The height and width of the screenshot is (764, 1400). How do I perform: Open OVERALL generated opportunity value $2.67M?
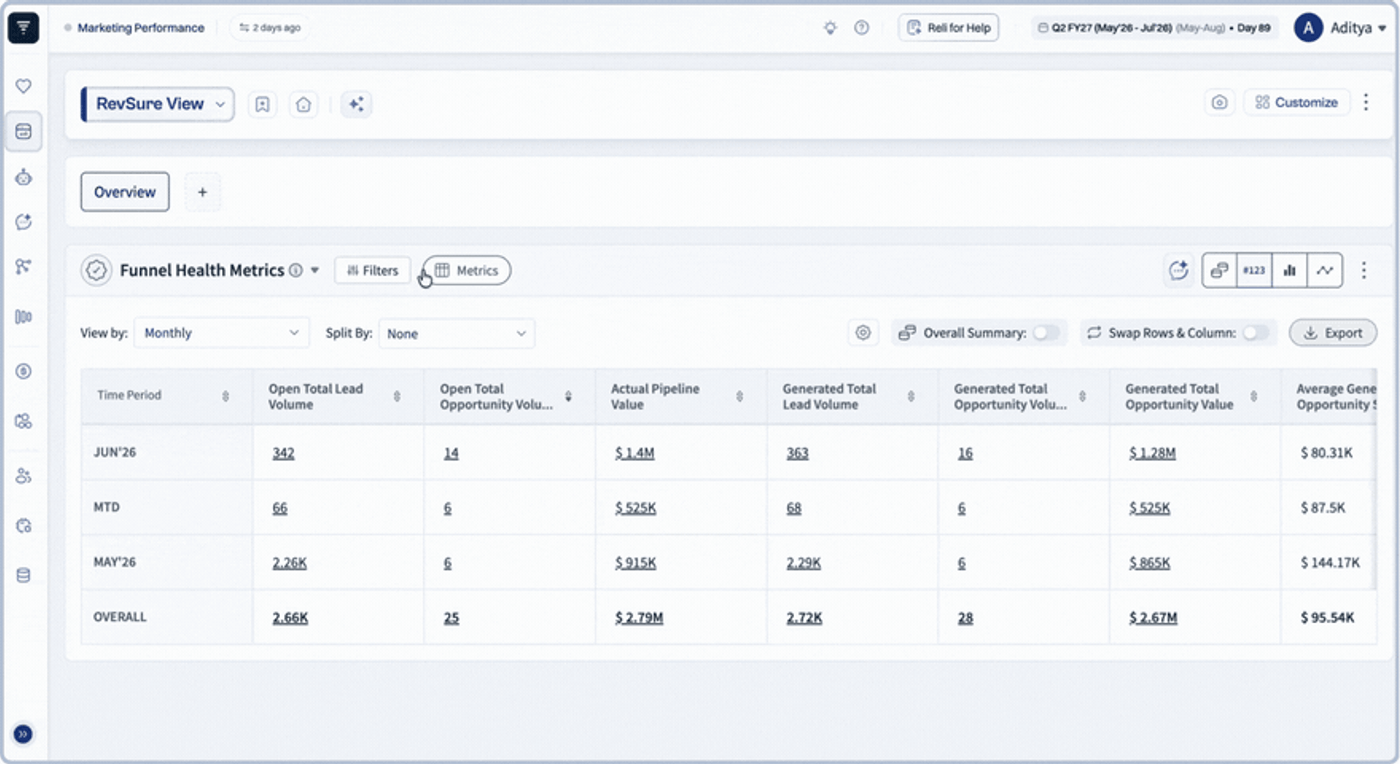[1153, 618]
